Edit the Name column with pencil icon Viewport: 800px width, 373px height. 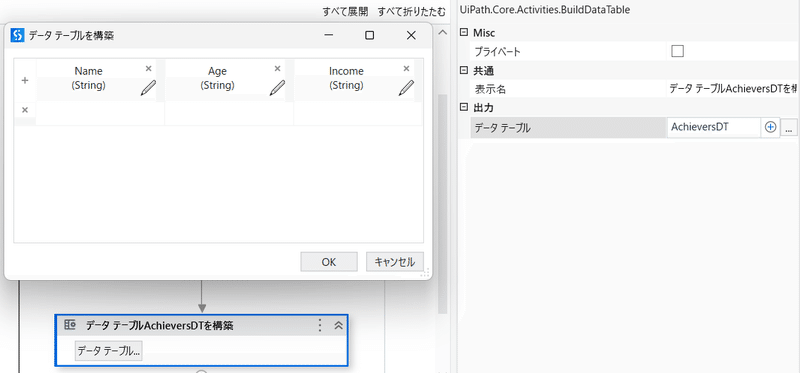coord(148,88)
